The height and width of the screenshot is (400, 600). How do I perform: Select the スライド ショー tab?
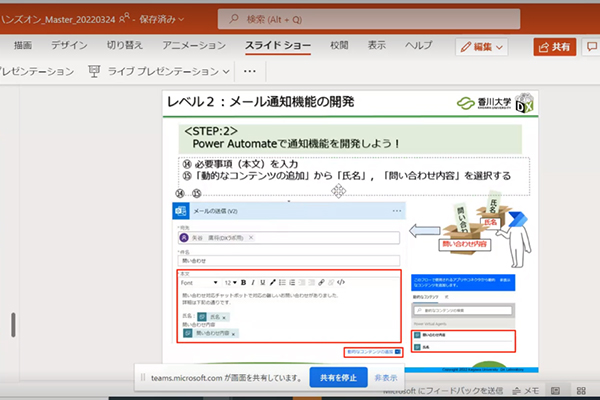[x=278, y=46]
